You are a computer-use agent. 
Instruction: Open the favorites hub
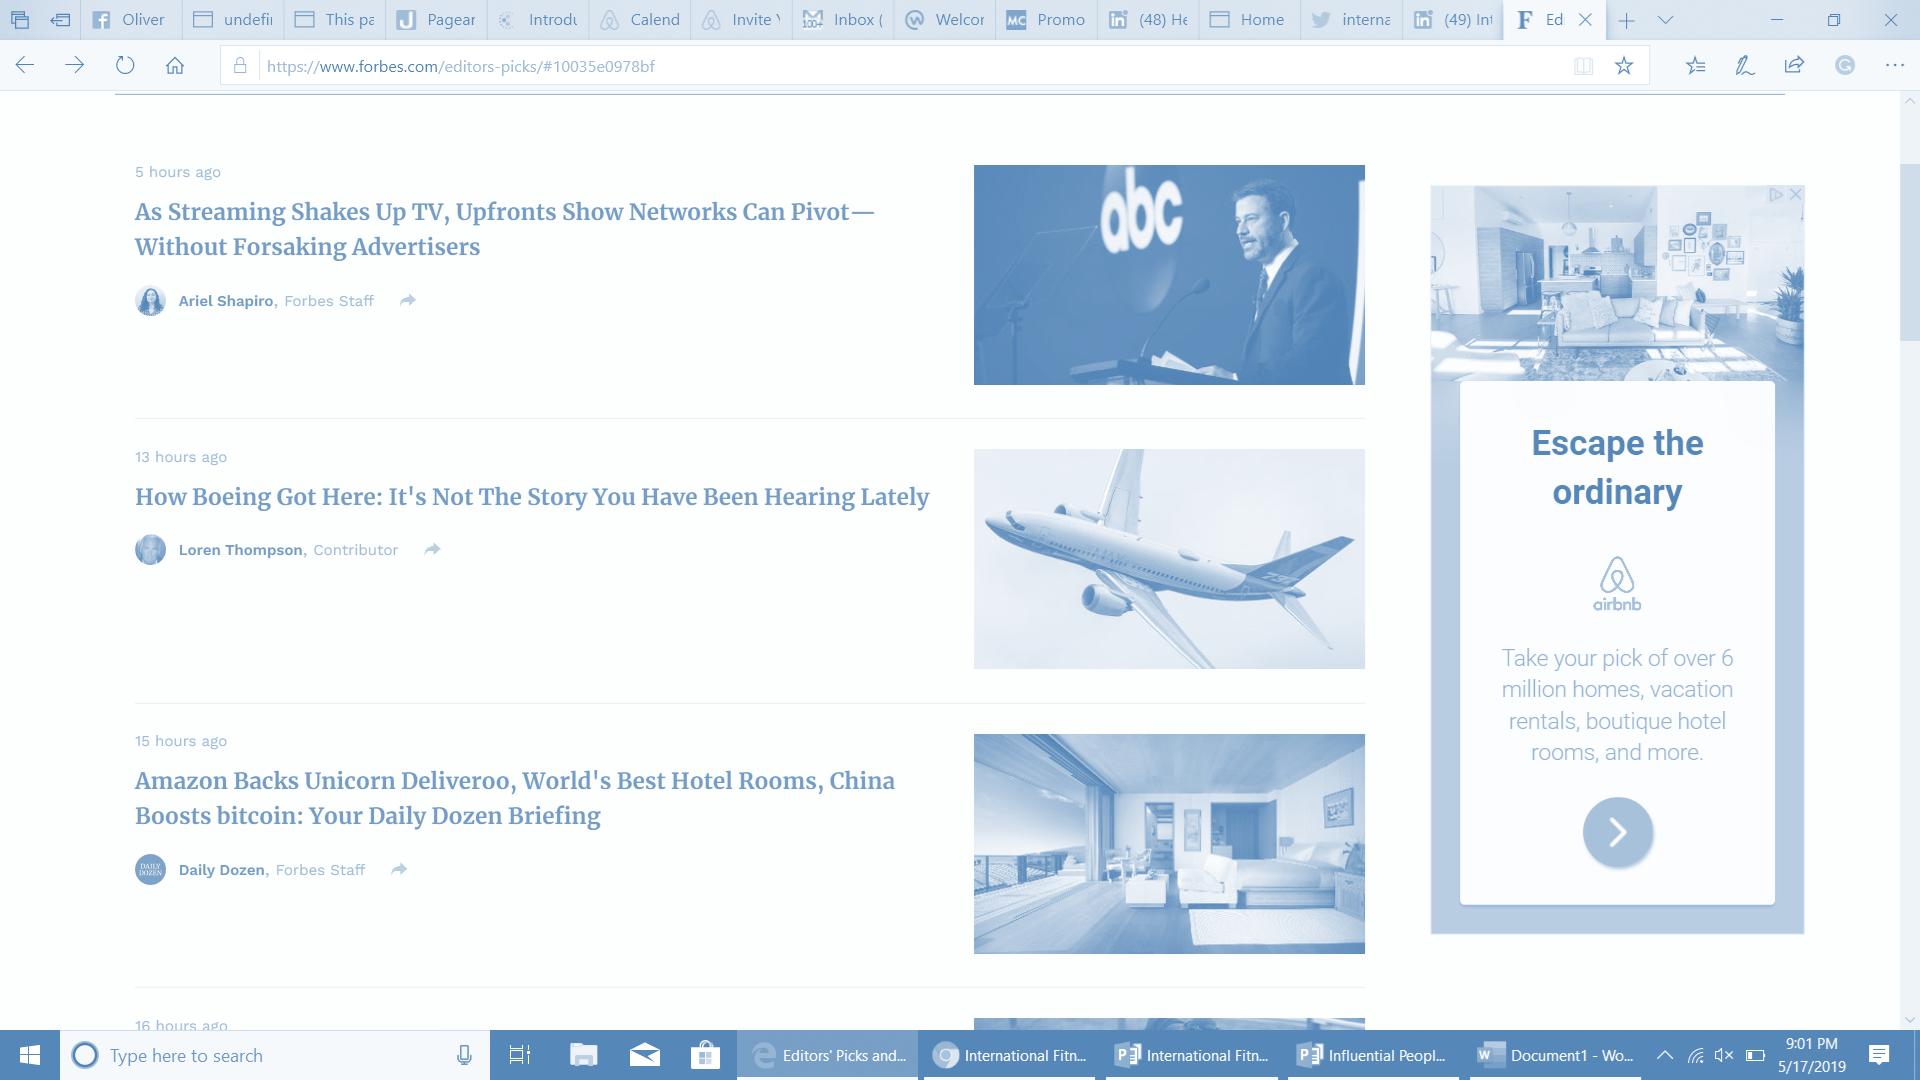tap(1695, 66)
